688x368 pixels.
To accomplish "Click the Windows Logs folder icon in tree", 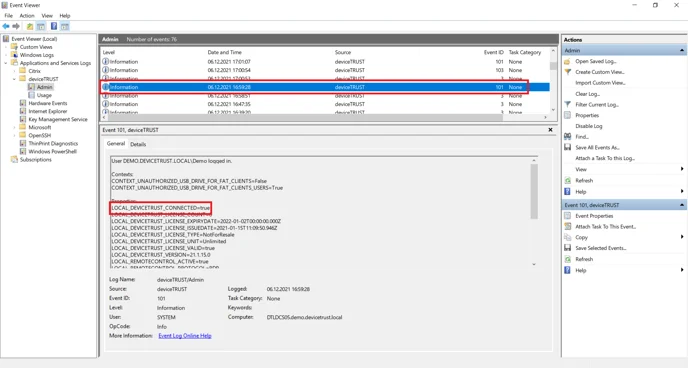I will pyautogui.click(x=14, y=55).
